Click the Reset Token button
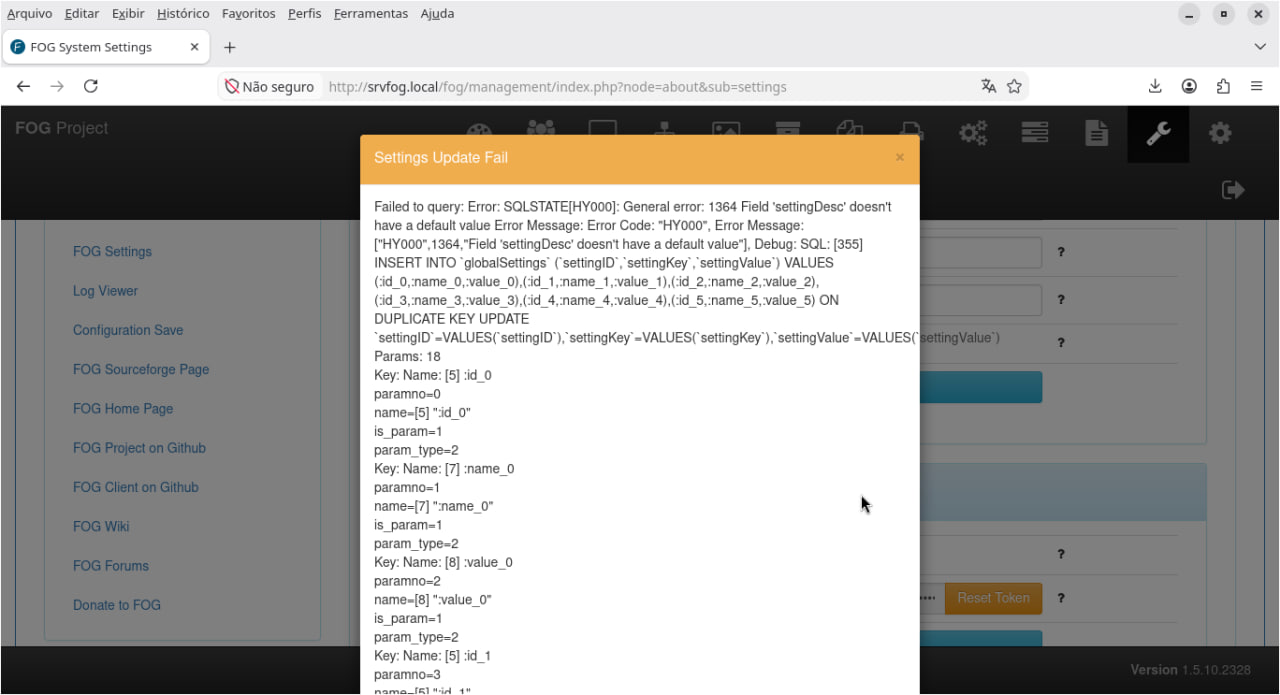 tap(993, 598)
